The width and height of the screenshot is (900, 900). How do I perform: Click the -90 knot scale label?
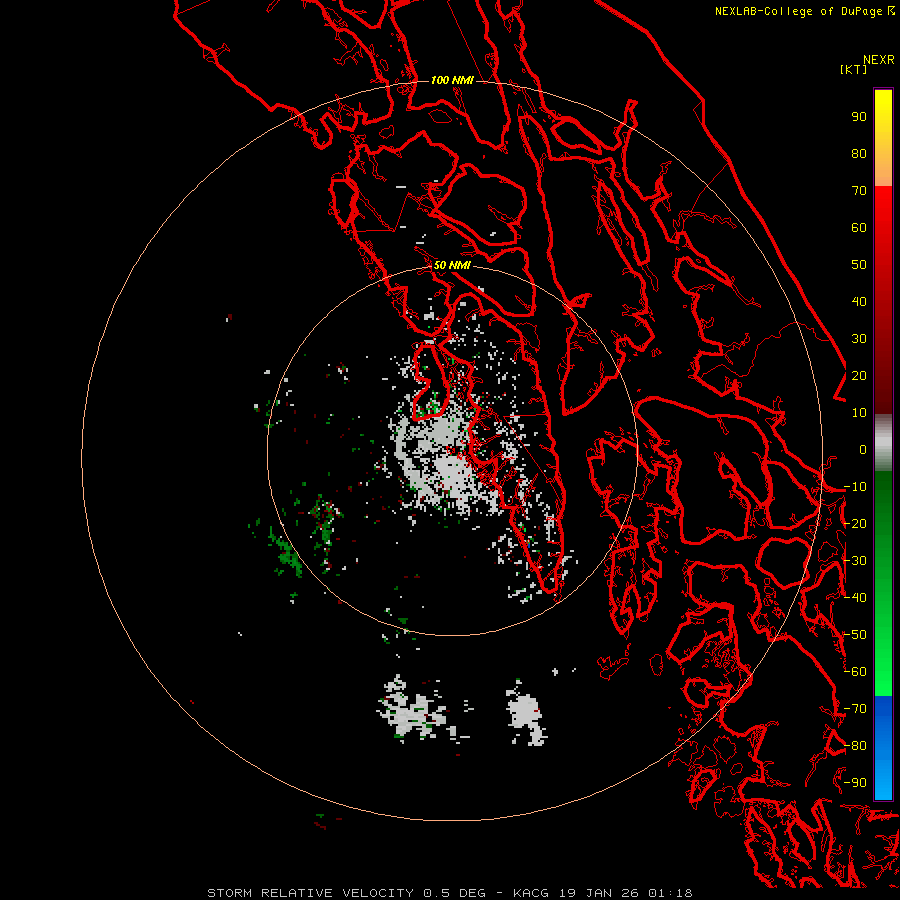click(855, 783)
